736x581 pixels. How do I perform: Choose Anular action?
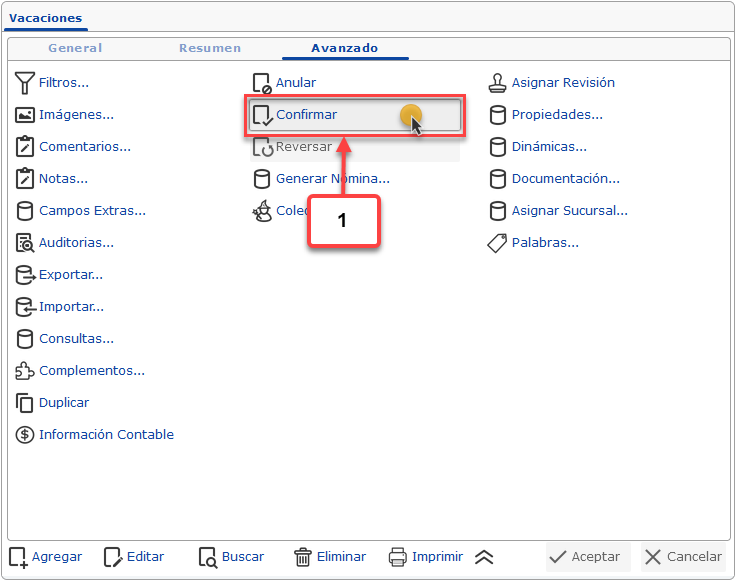click(x=296, y=83)
